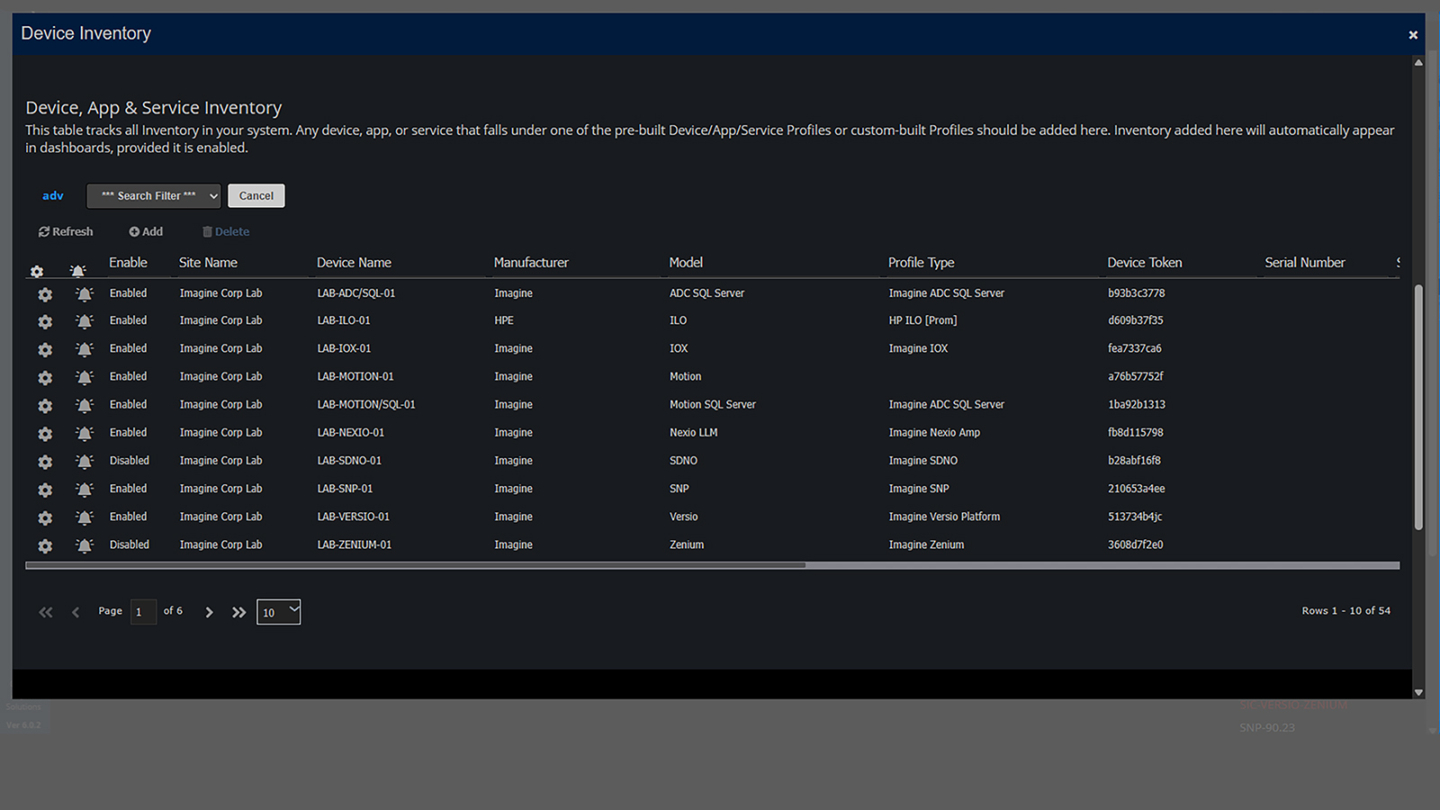The width and height of the screenshot is (1440, 810).
Task: Open settings gear for LAB-VERSIO-01 row
Action: (x=45, y=518)
